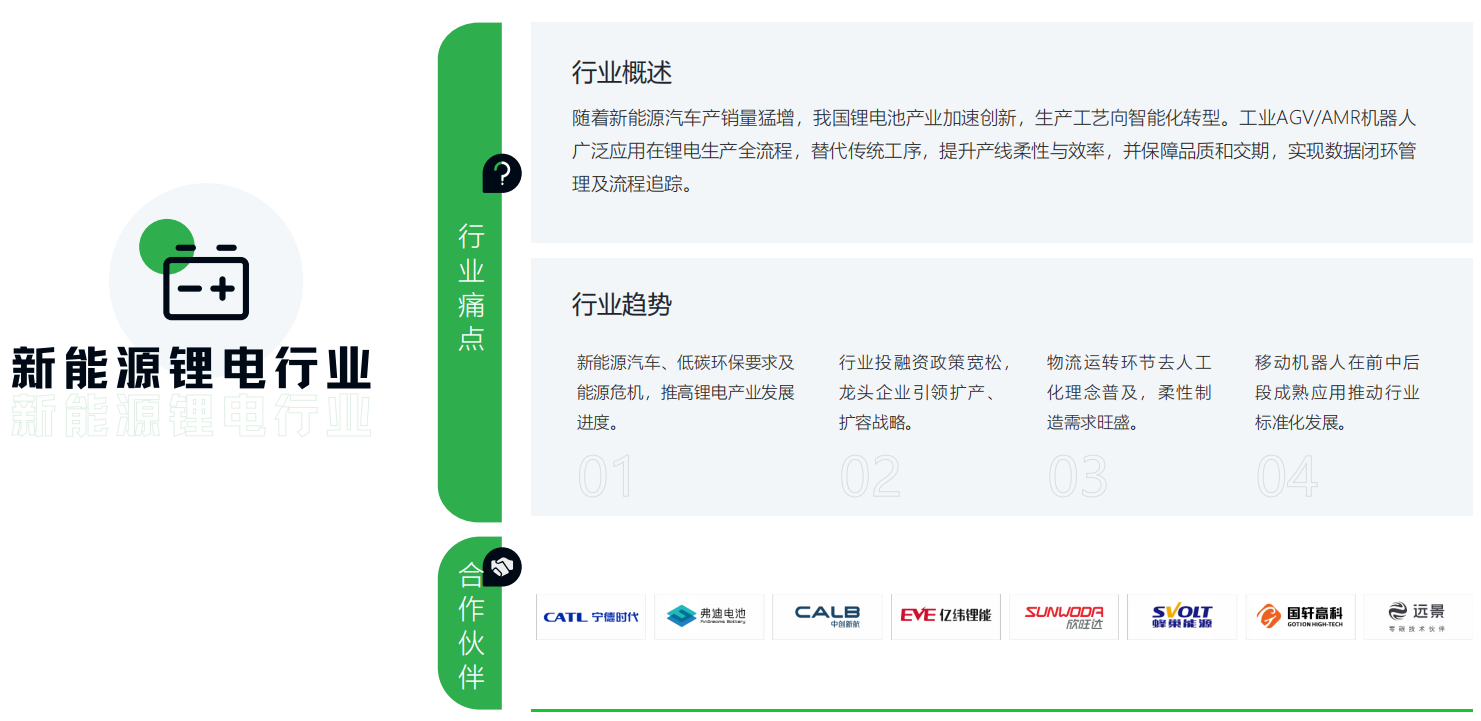Viewport: 1481px width, 721px height.
Task: Click the 行业趋势 heading
Action: coord(622,305)
